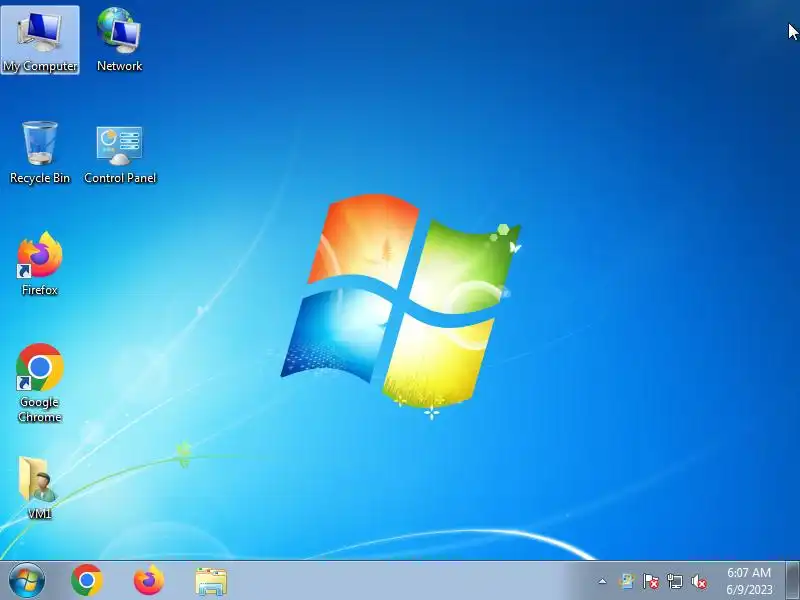Select the Recycle Bin icon
800x600 pixels.
[40, 152]
